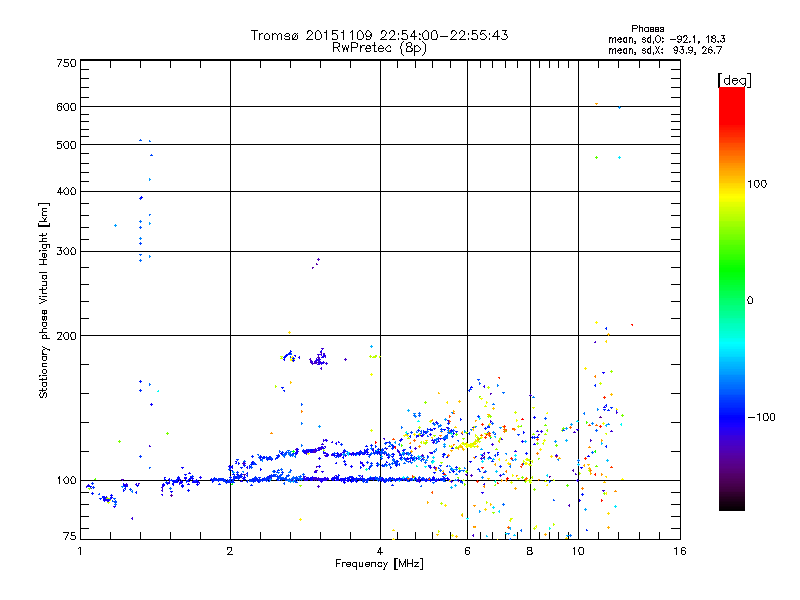Click the y-axis label '300'
Viewport: 800px width, 600px height.
[66, 252]
